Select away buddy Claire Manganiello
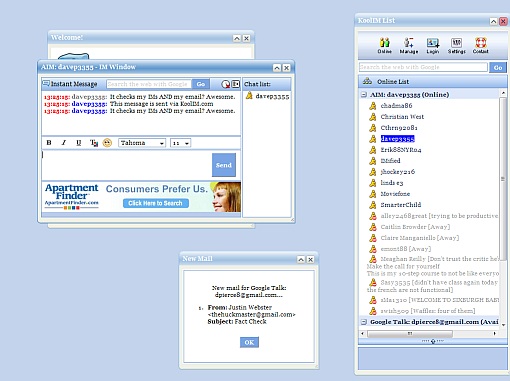Image resolution: width=510 pixels, height=381 pixels. (420, 238)
